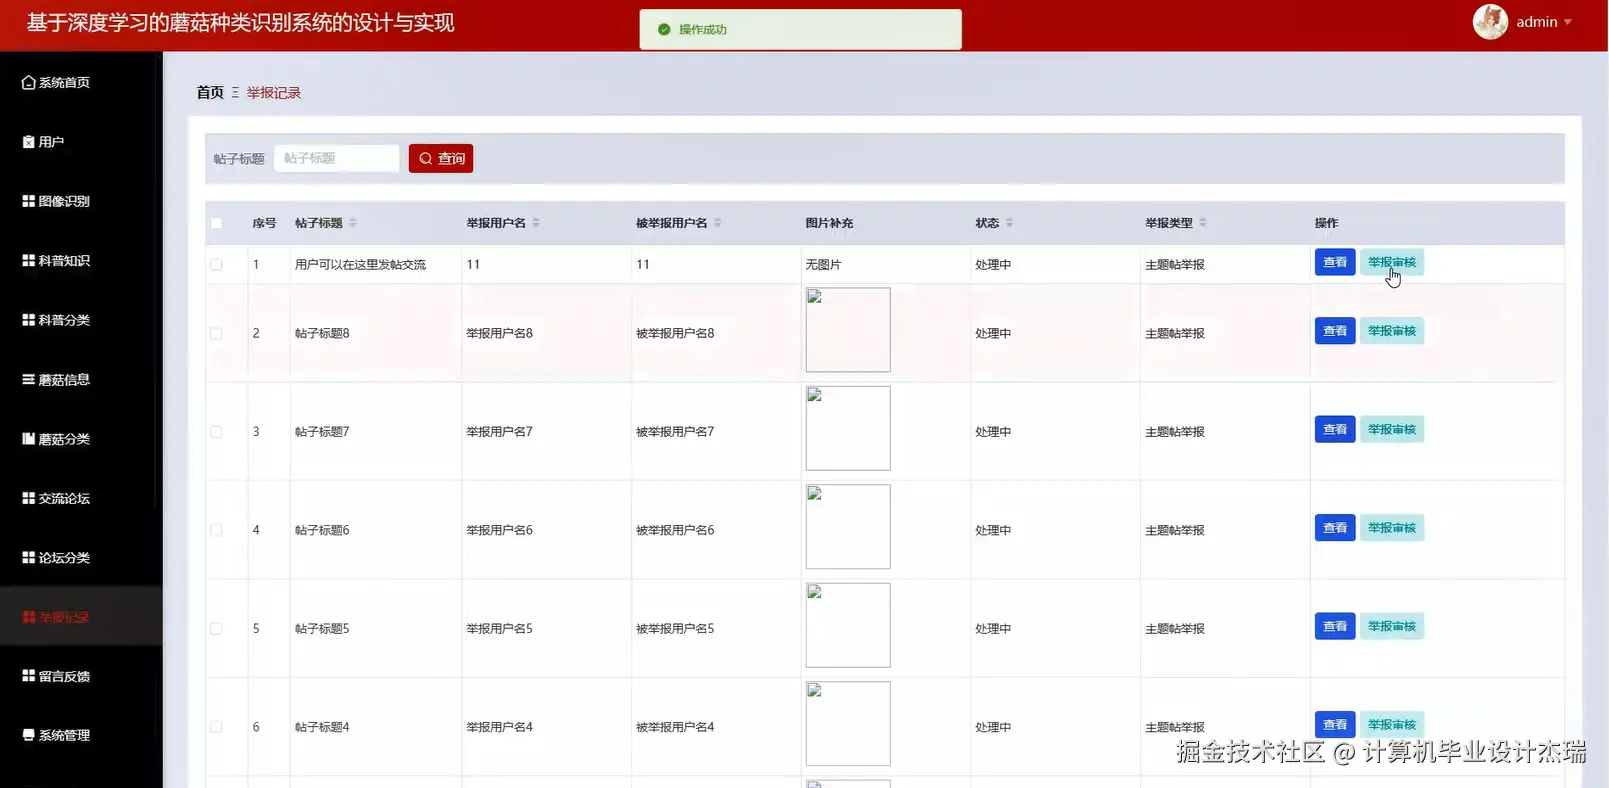Click 举报审核 in the 帖子标题7 row
This screenshot has height=788, width=1609.
click(1392, 429)
